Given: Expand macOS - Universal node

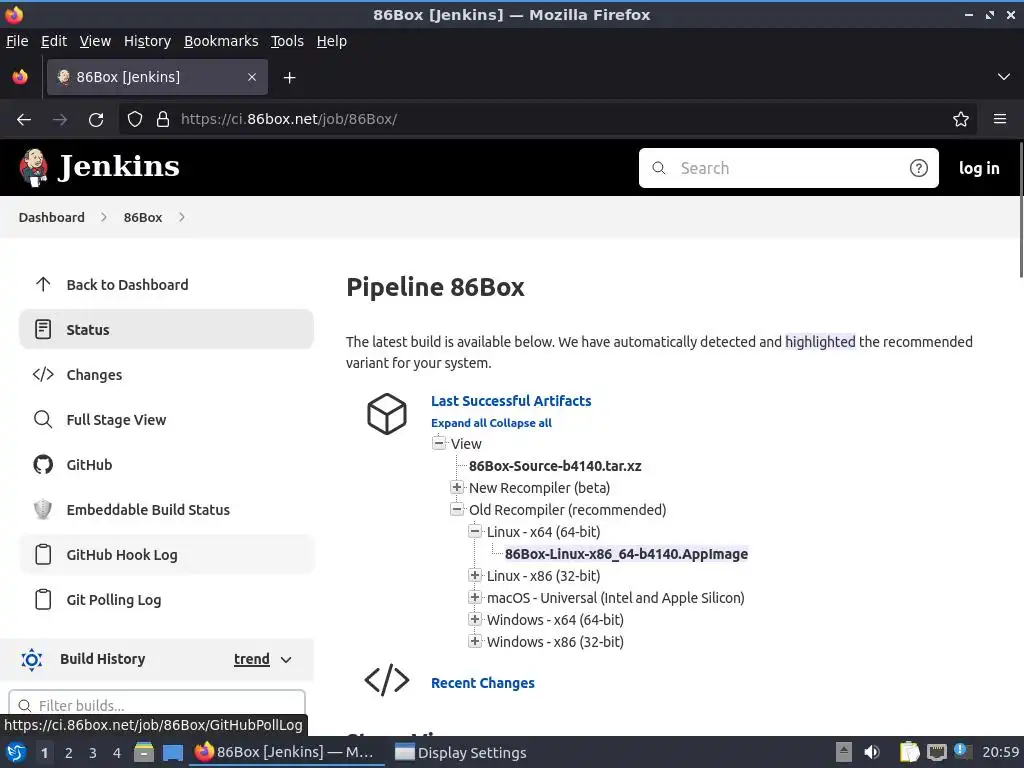Looking at the screenshot, I should pos(475,597).
